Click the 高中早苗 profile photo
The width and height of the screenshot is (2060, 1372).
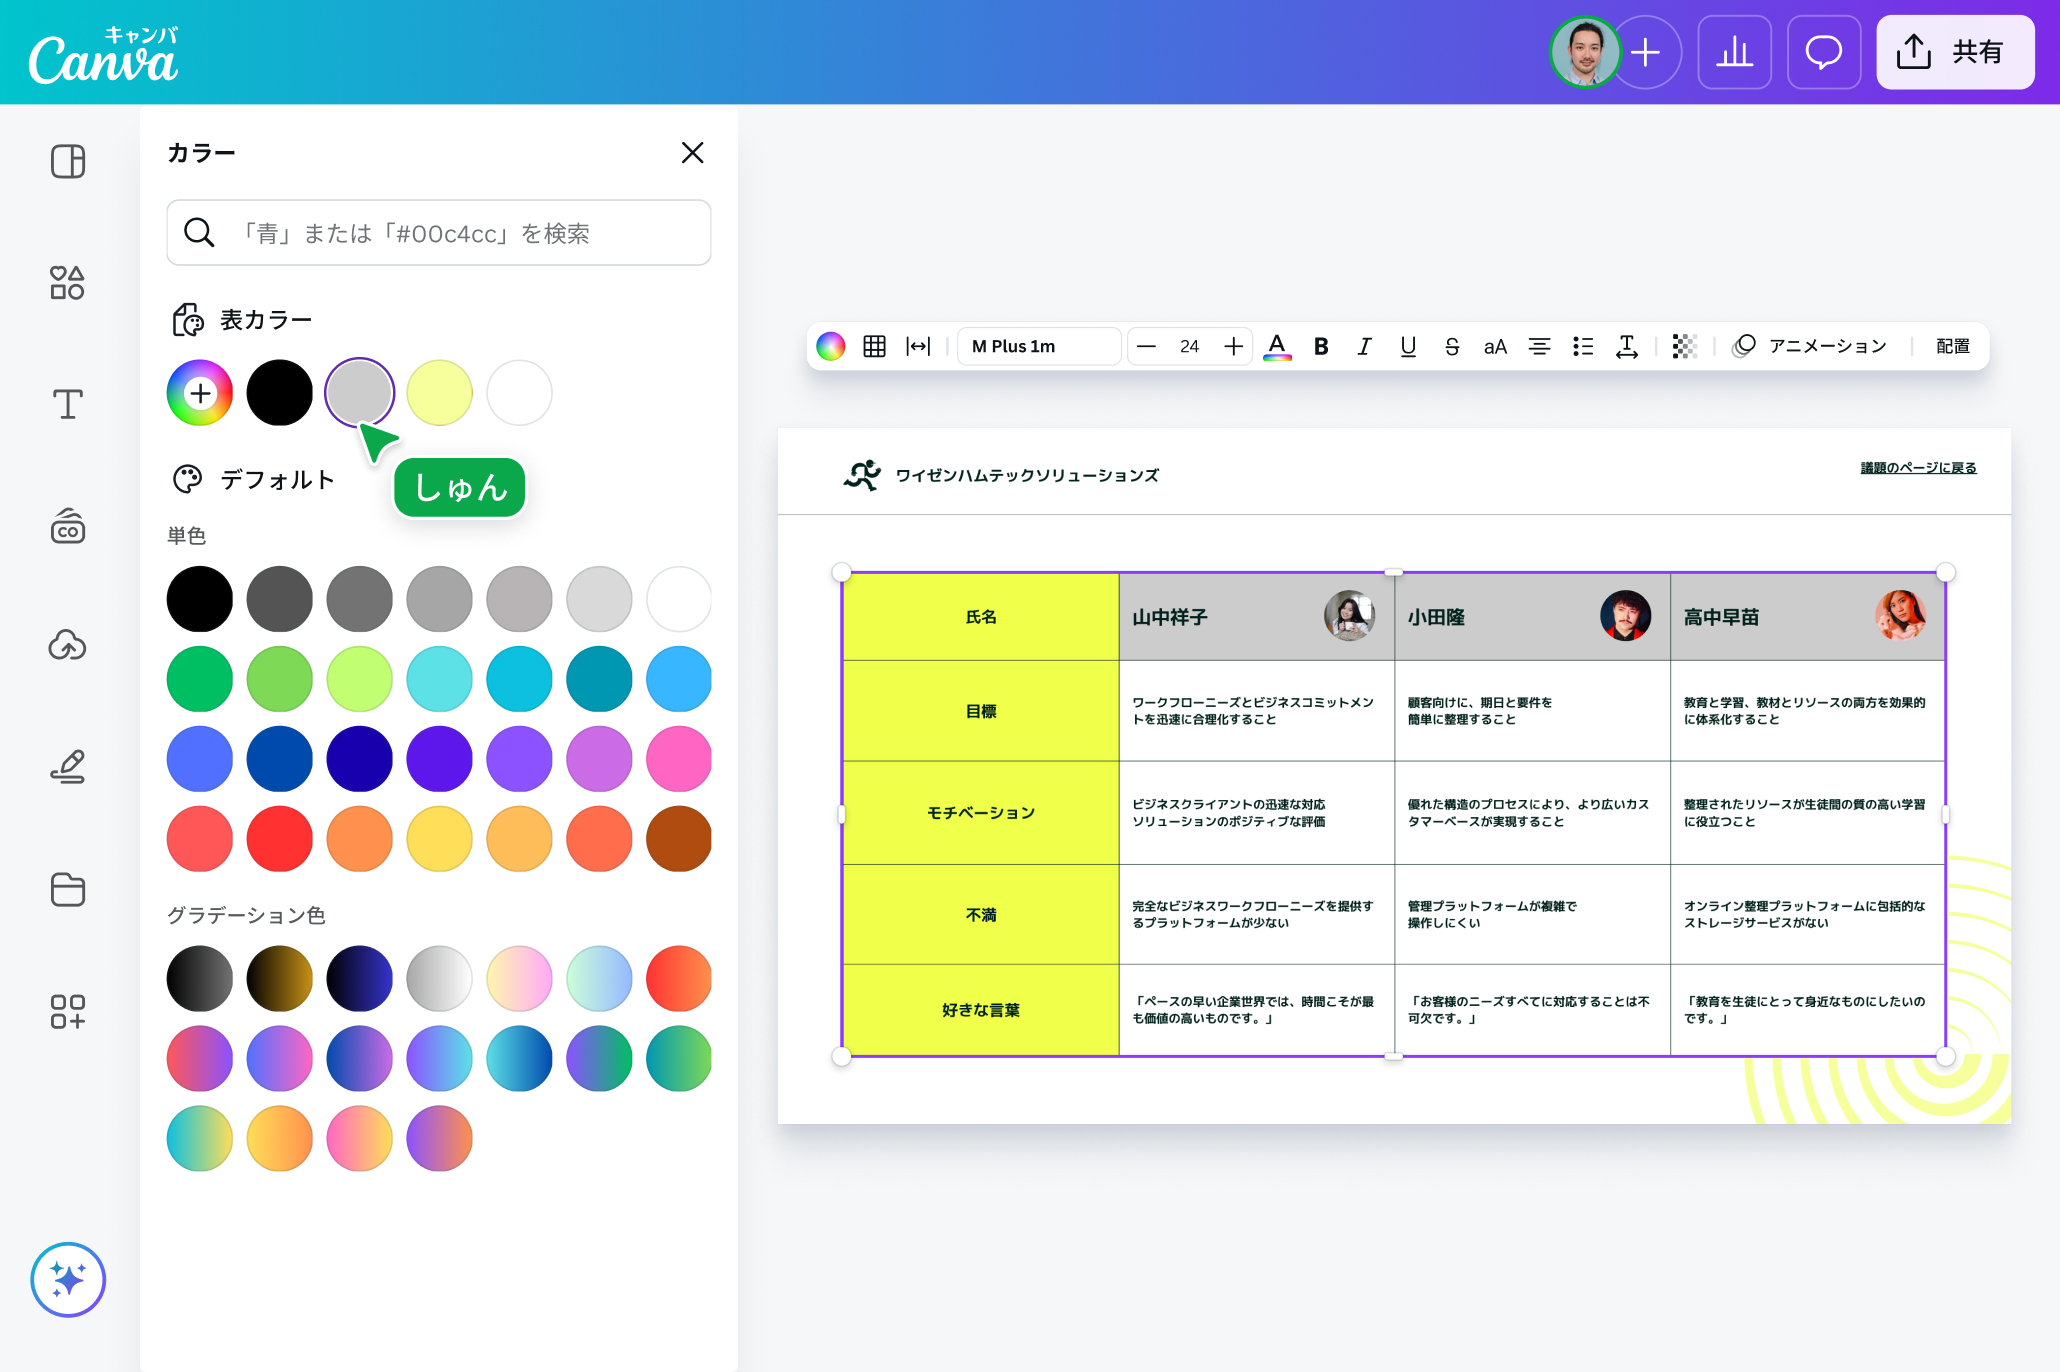tap(1901, 615)
